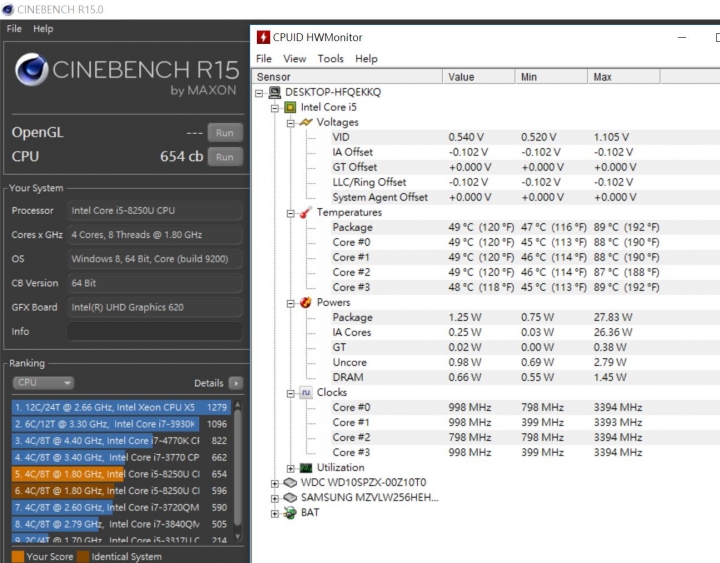The image size is (720, 563).
Task: Run the CPU benchmark
Action: point(225,157)
